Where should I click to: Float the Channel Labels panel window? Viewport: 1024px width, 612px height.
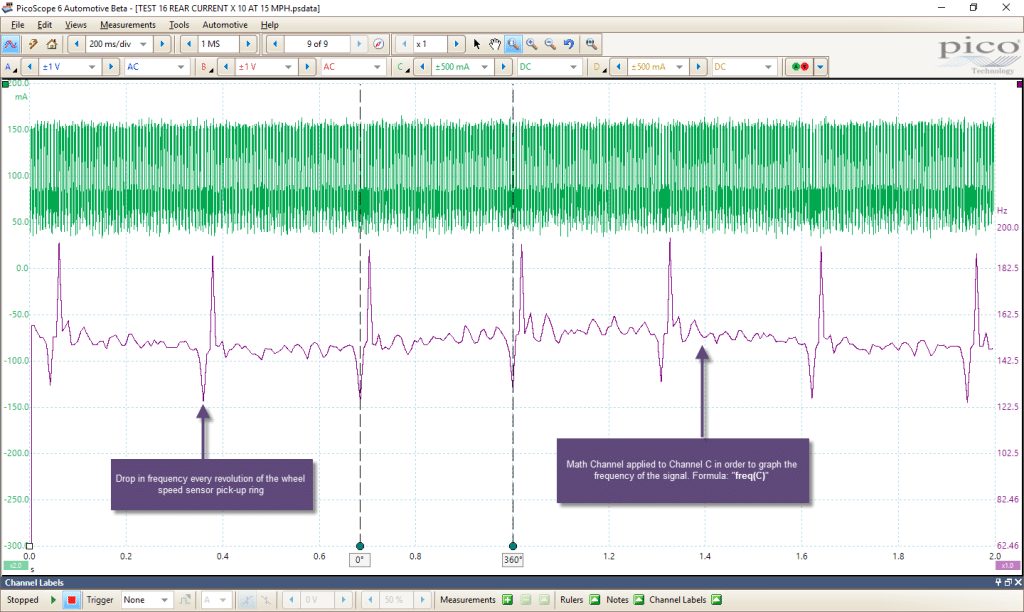1008,582
